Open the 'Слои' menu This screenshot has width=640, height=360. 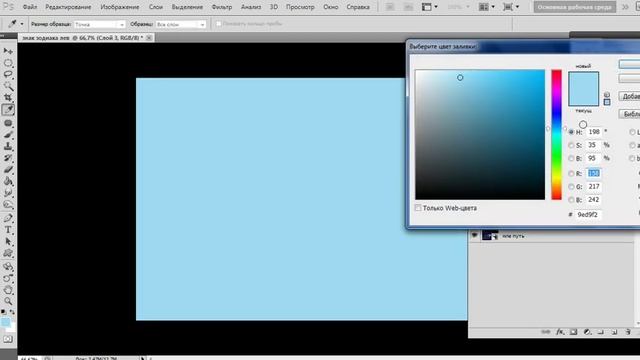[x=156, y=7]
